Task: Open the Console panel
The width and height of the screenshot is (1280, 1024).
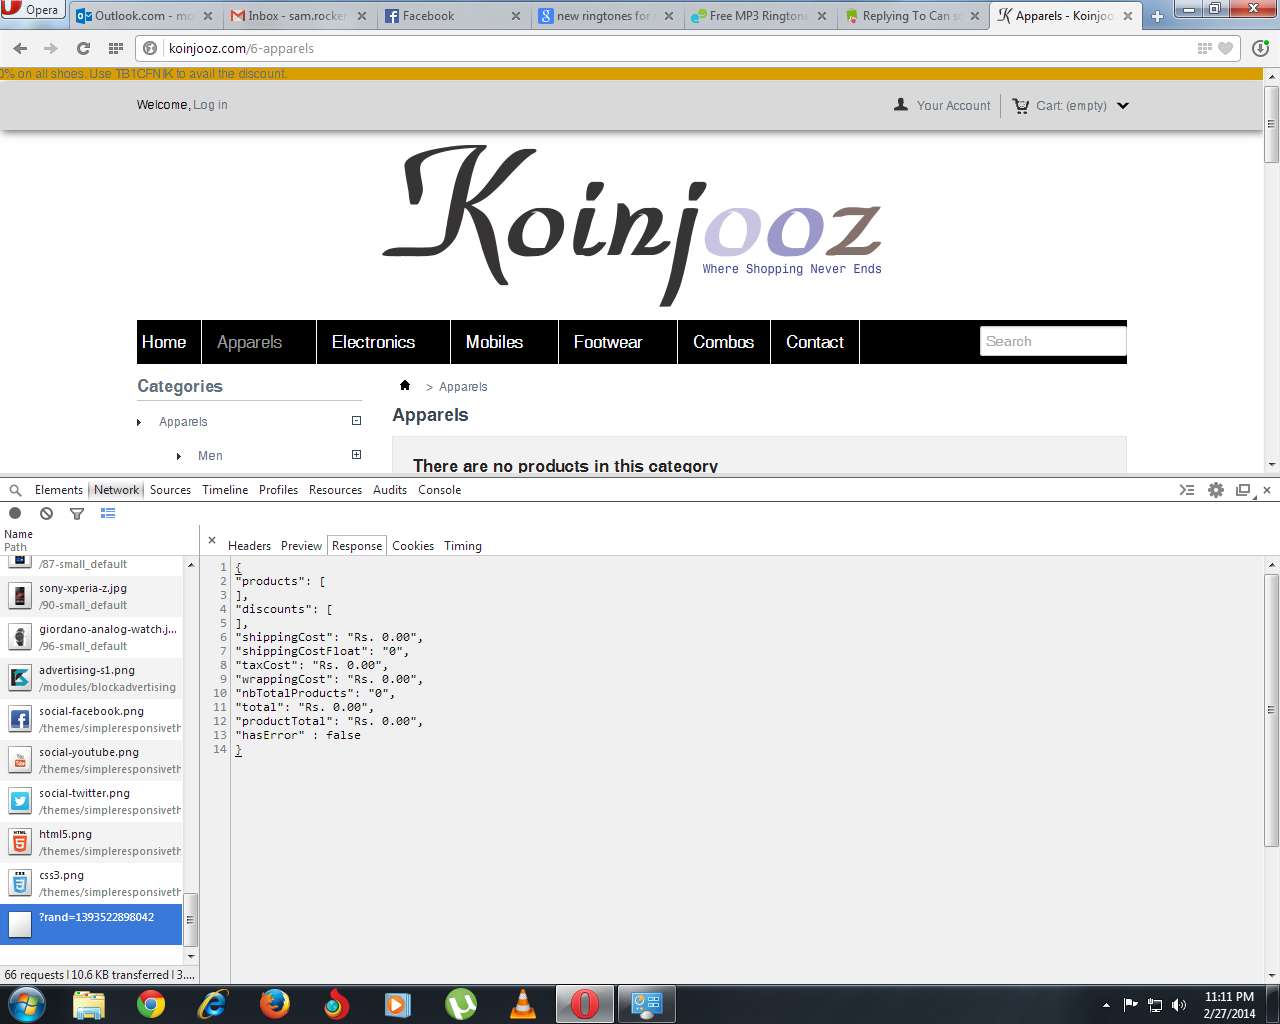Action: point(440,490)
